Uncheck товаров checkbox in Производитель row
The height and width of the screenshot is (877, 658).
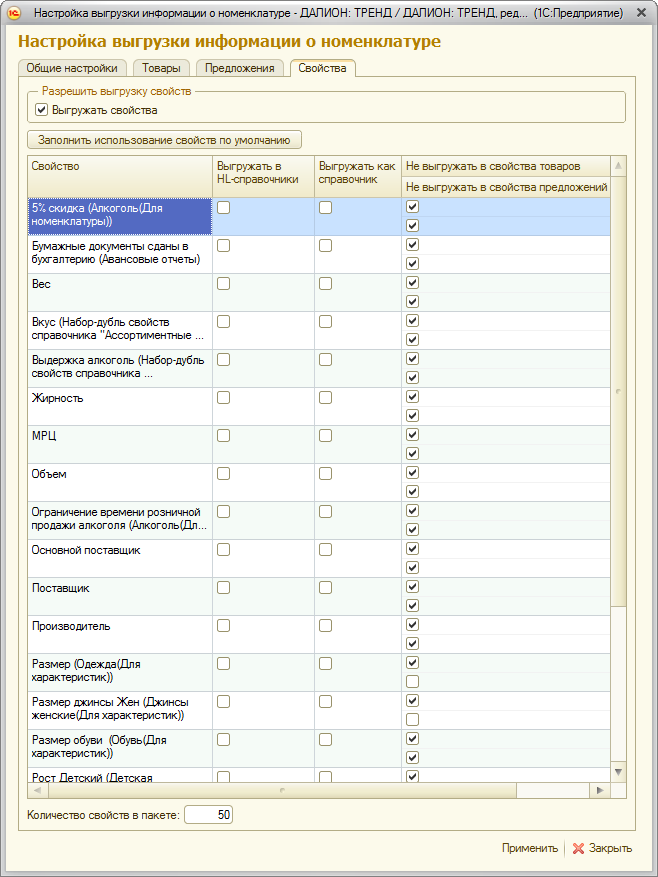[x=412, y=625]
